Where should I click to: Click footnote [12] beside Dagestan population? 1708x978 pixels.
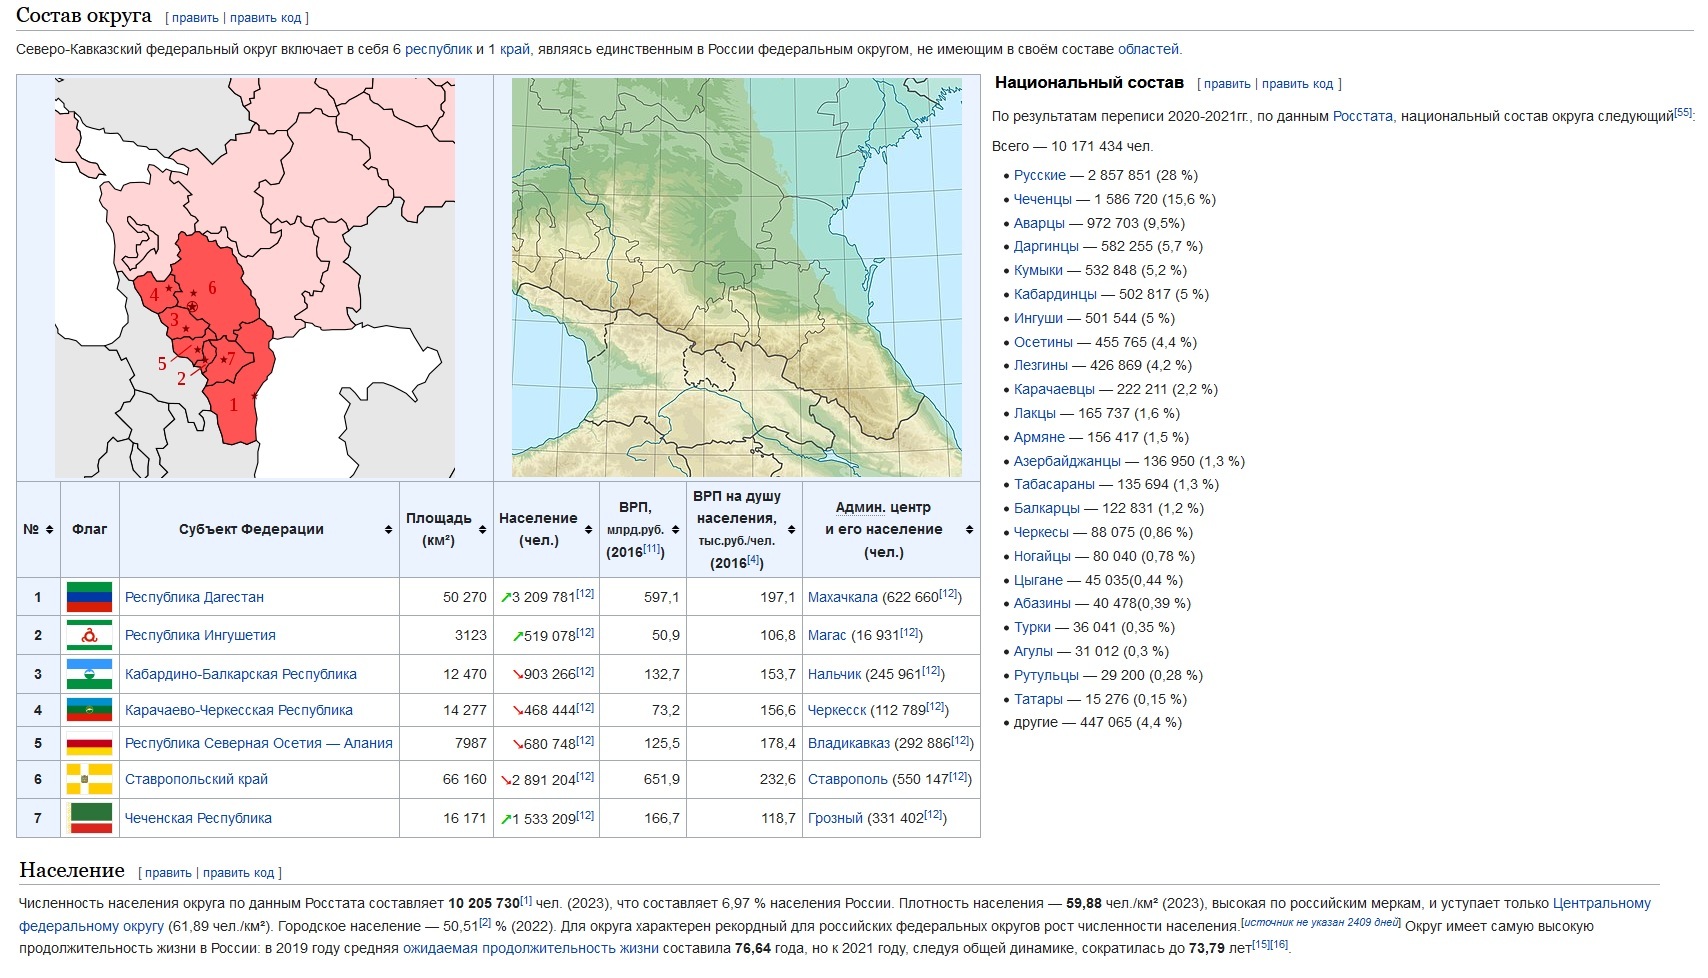coord(585,593)
